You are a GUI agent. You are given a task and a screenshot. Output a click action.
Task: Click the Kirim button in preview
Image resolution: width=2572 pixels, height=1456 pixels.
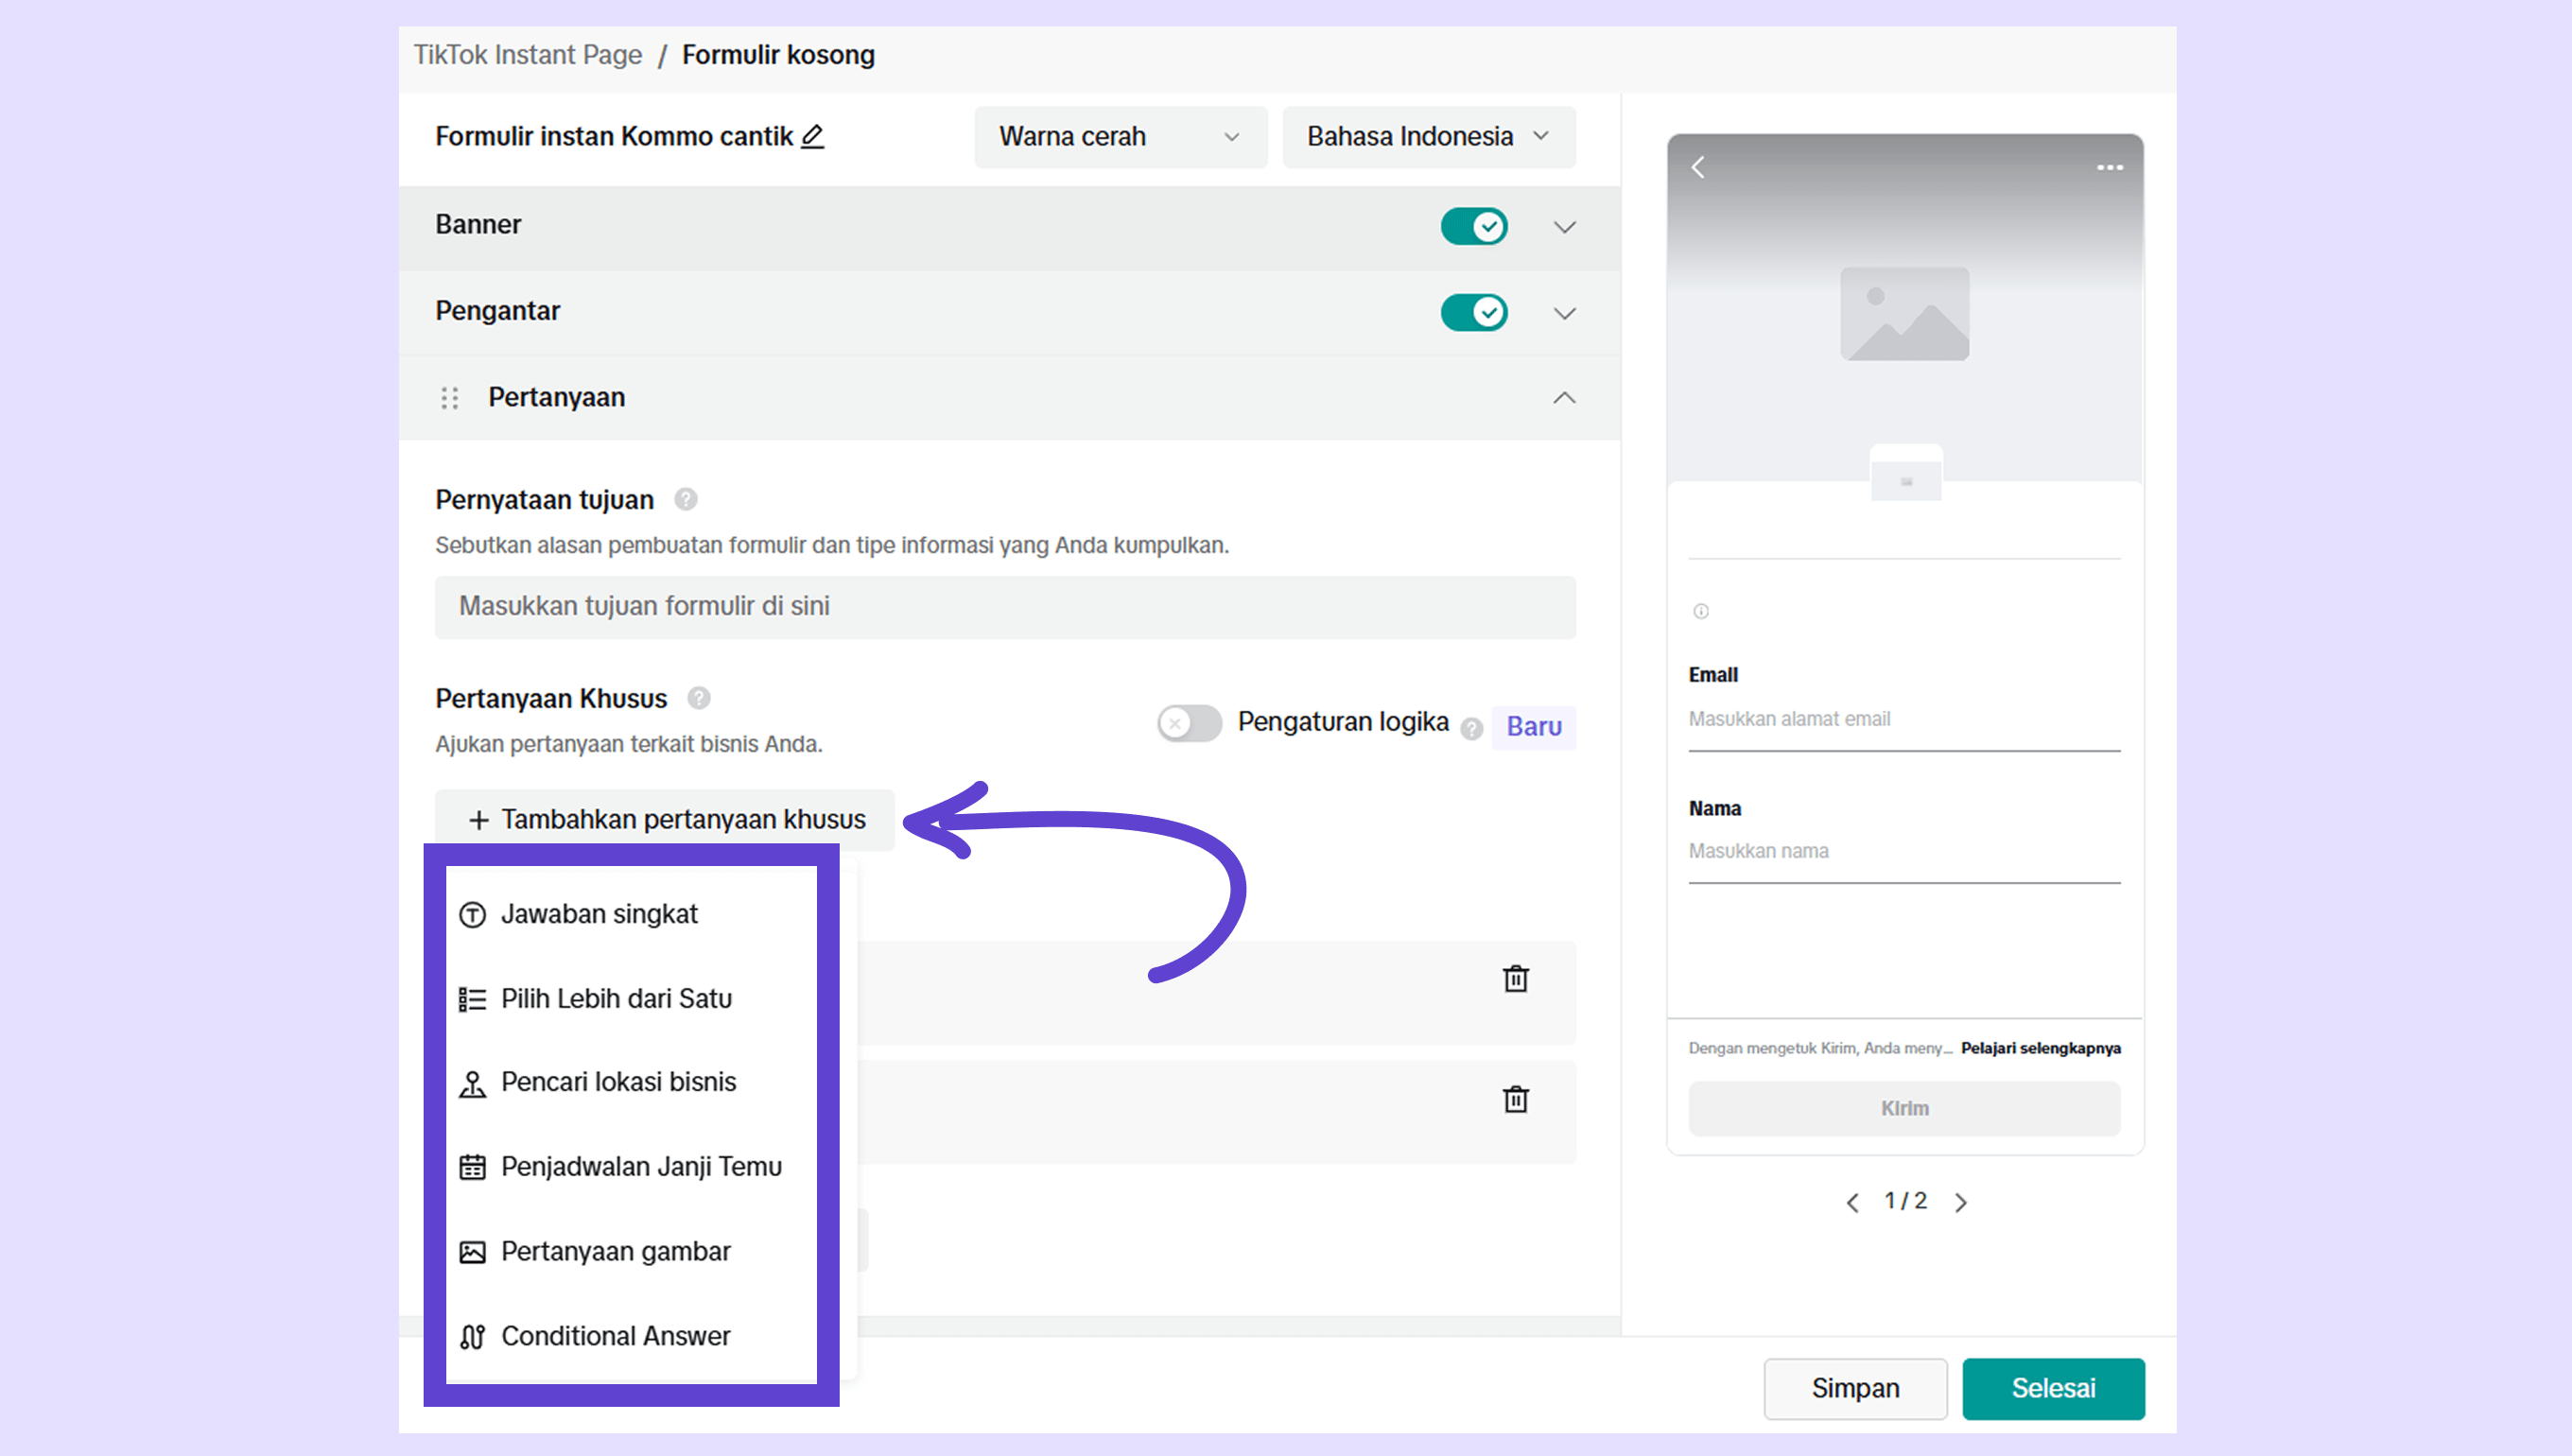(1904, 1108)
